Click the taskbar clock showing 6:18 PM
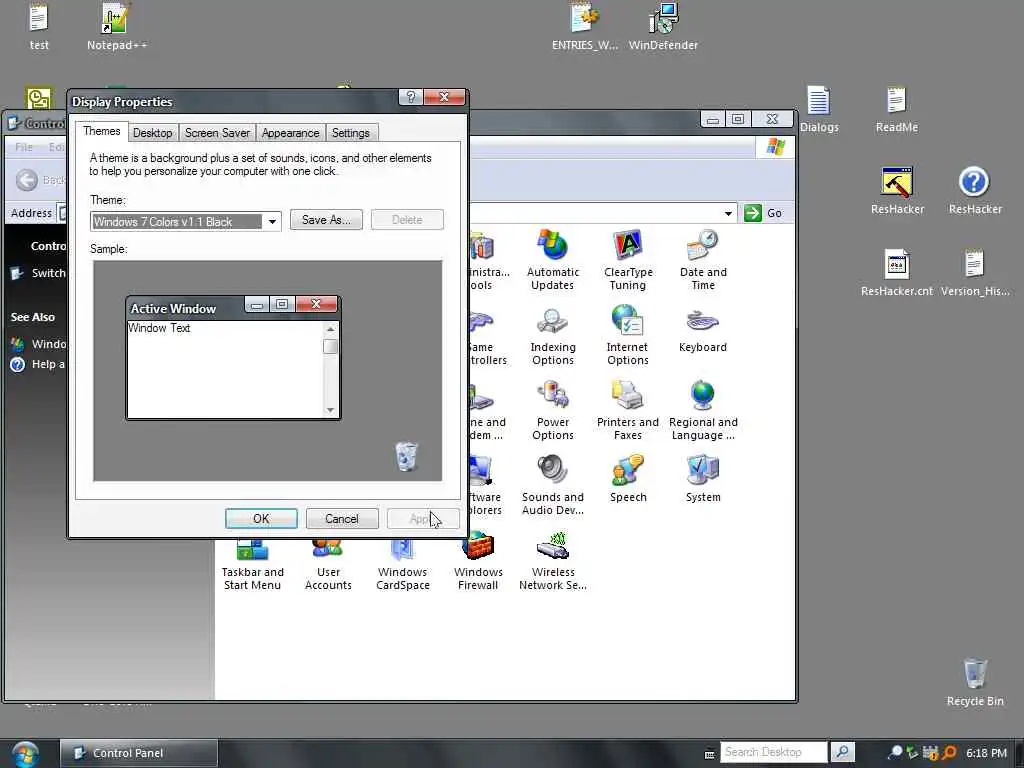 point(986,753)
